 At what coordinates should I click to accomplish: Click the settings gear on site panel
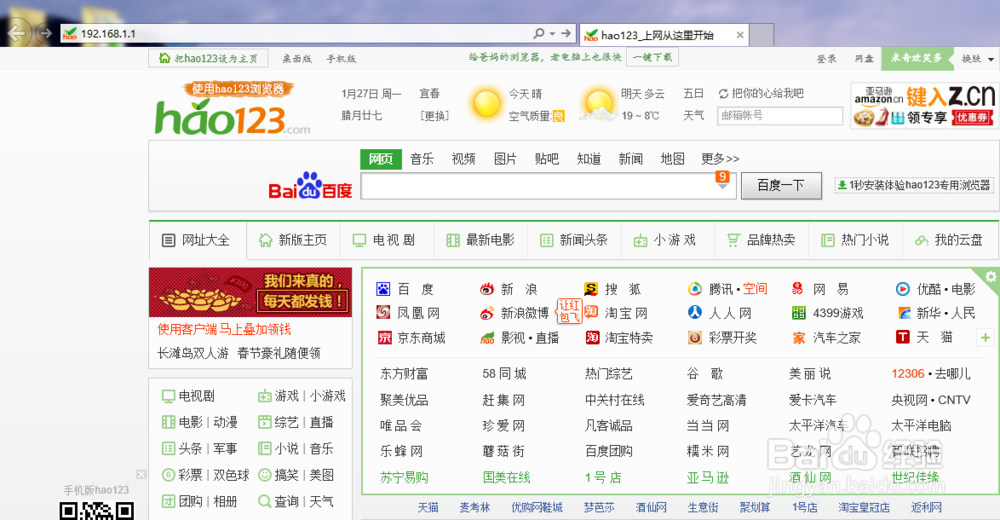pyautogui.click(x=990, y=277)
